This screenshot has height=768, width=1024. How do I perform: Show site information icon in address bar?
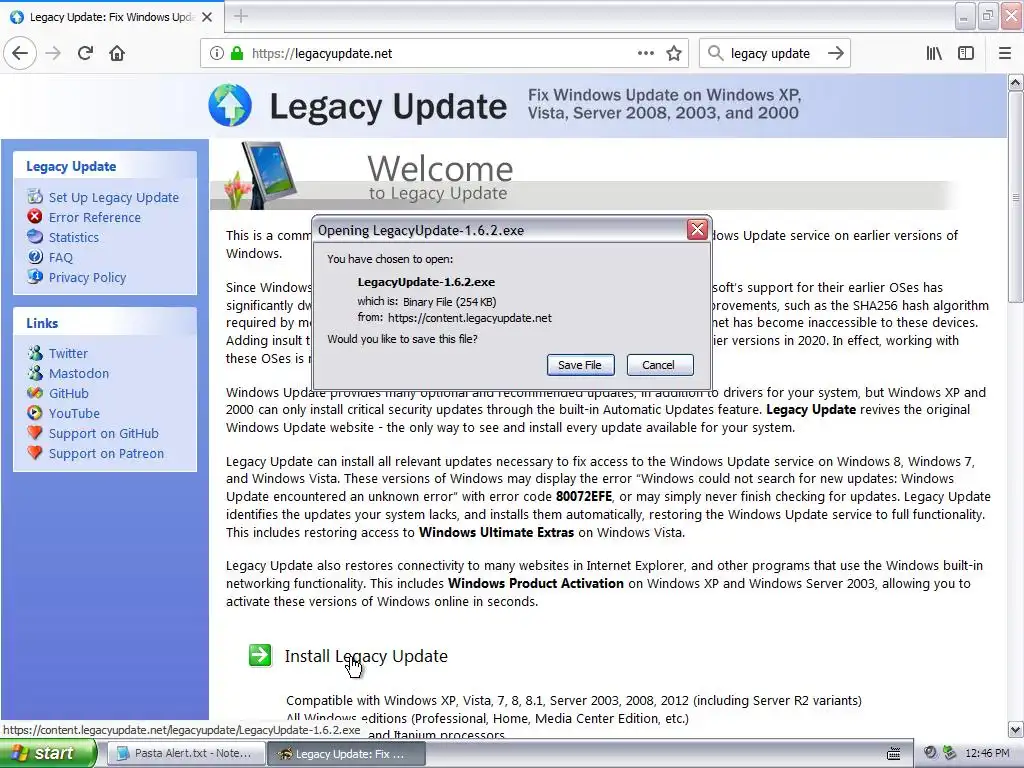pyautogui.click(x=216, y=54)
